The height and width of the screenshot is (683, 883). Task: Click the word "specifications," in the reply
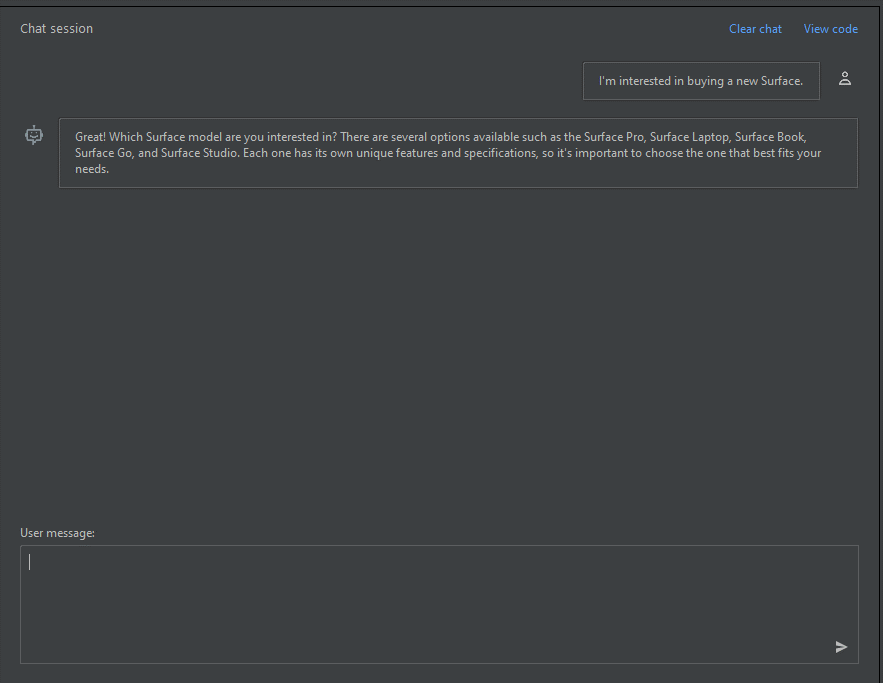coord(501,153)
